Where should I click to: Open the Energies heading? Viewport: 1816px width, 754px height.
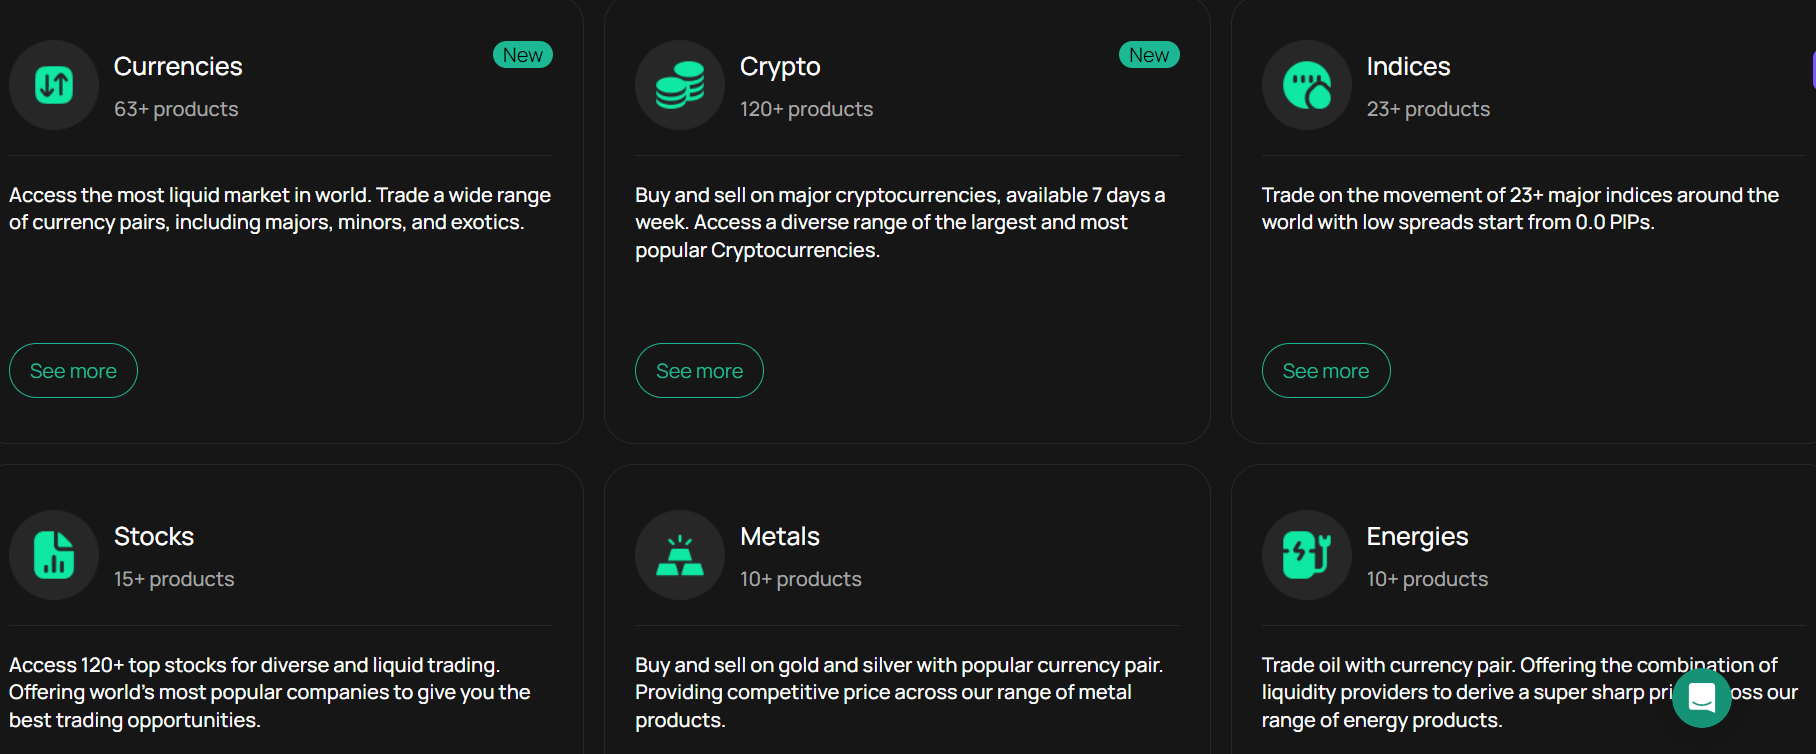click(x=1417, y=537)
